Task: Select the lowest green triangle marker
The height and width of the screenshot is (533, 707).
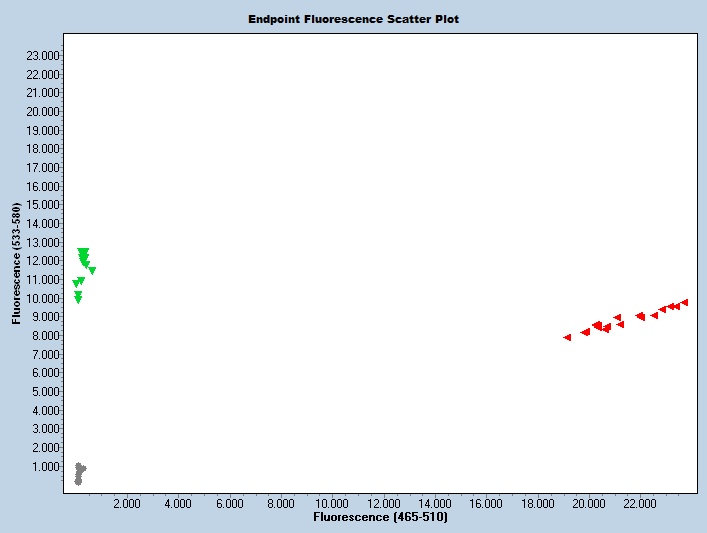Action: [x=78, y=300]
